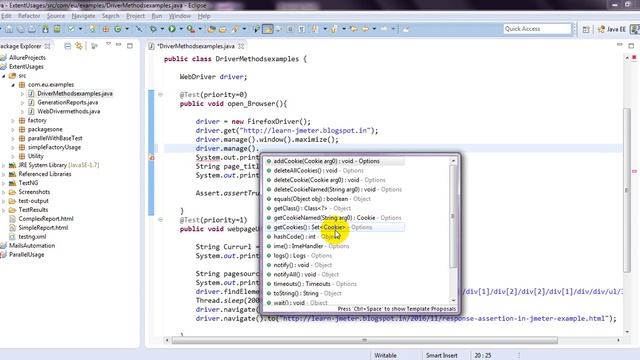The image size is (640, 360).
Task: Click the Search flashlight toolbar icon
Action: pos(236,29)
